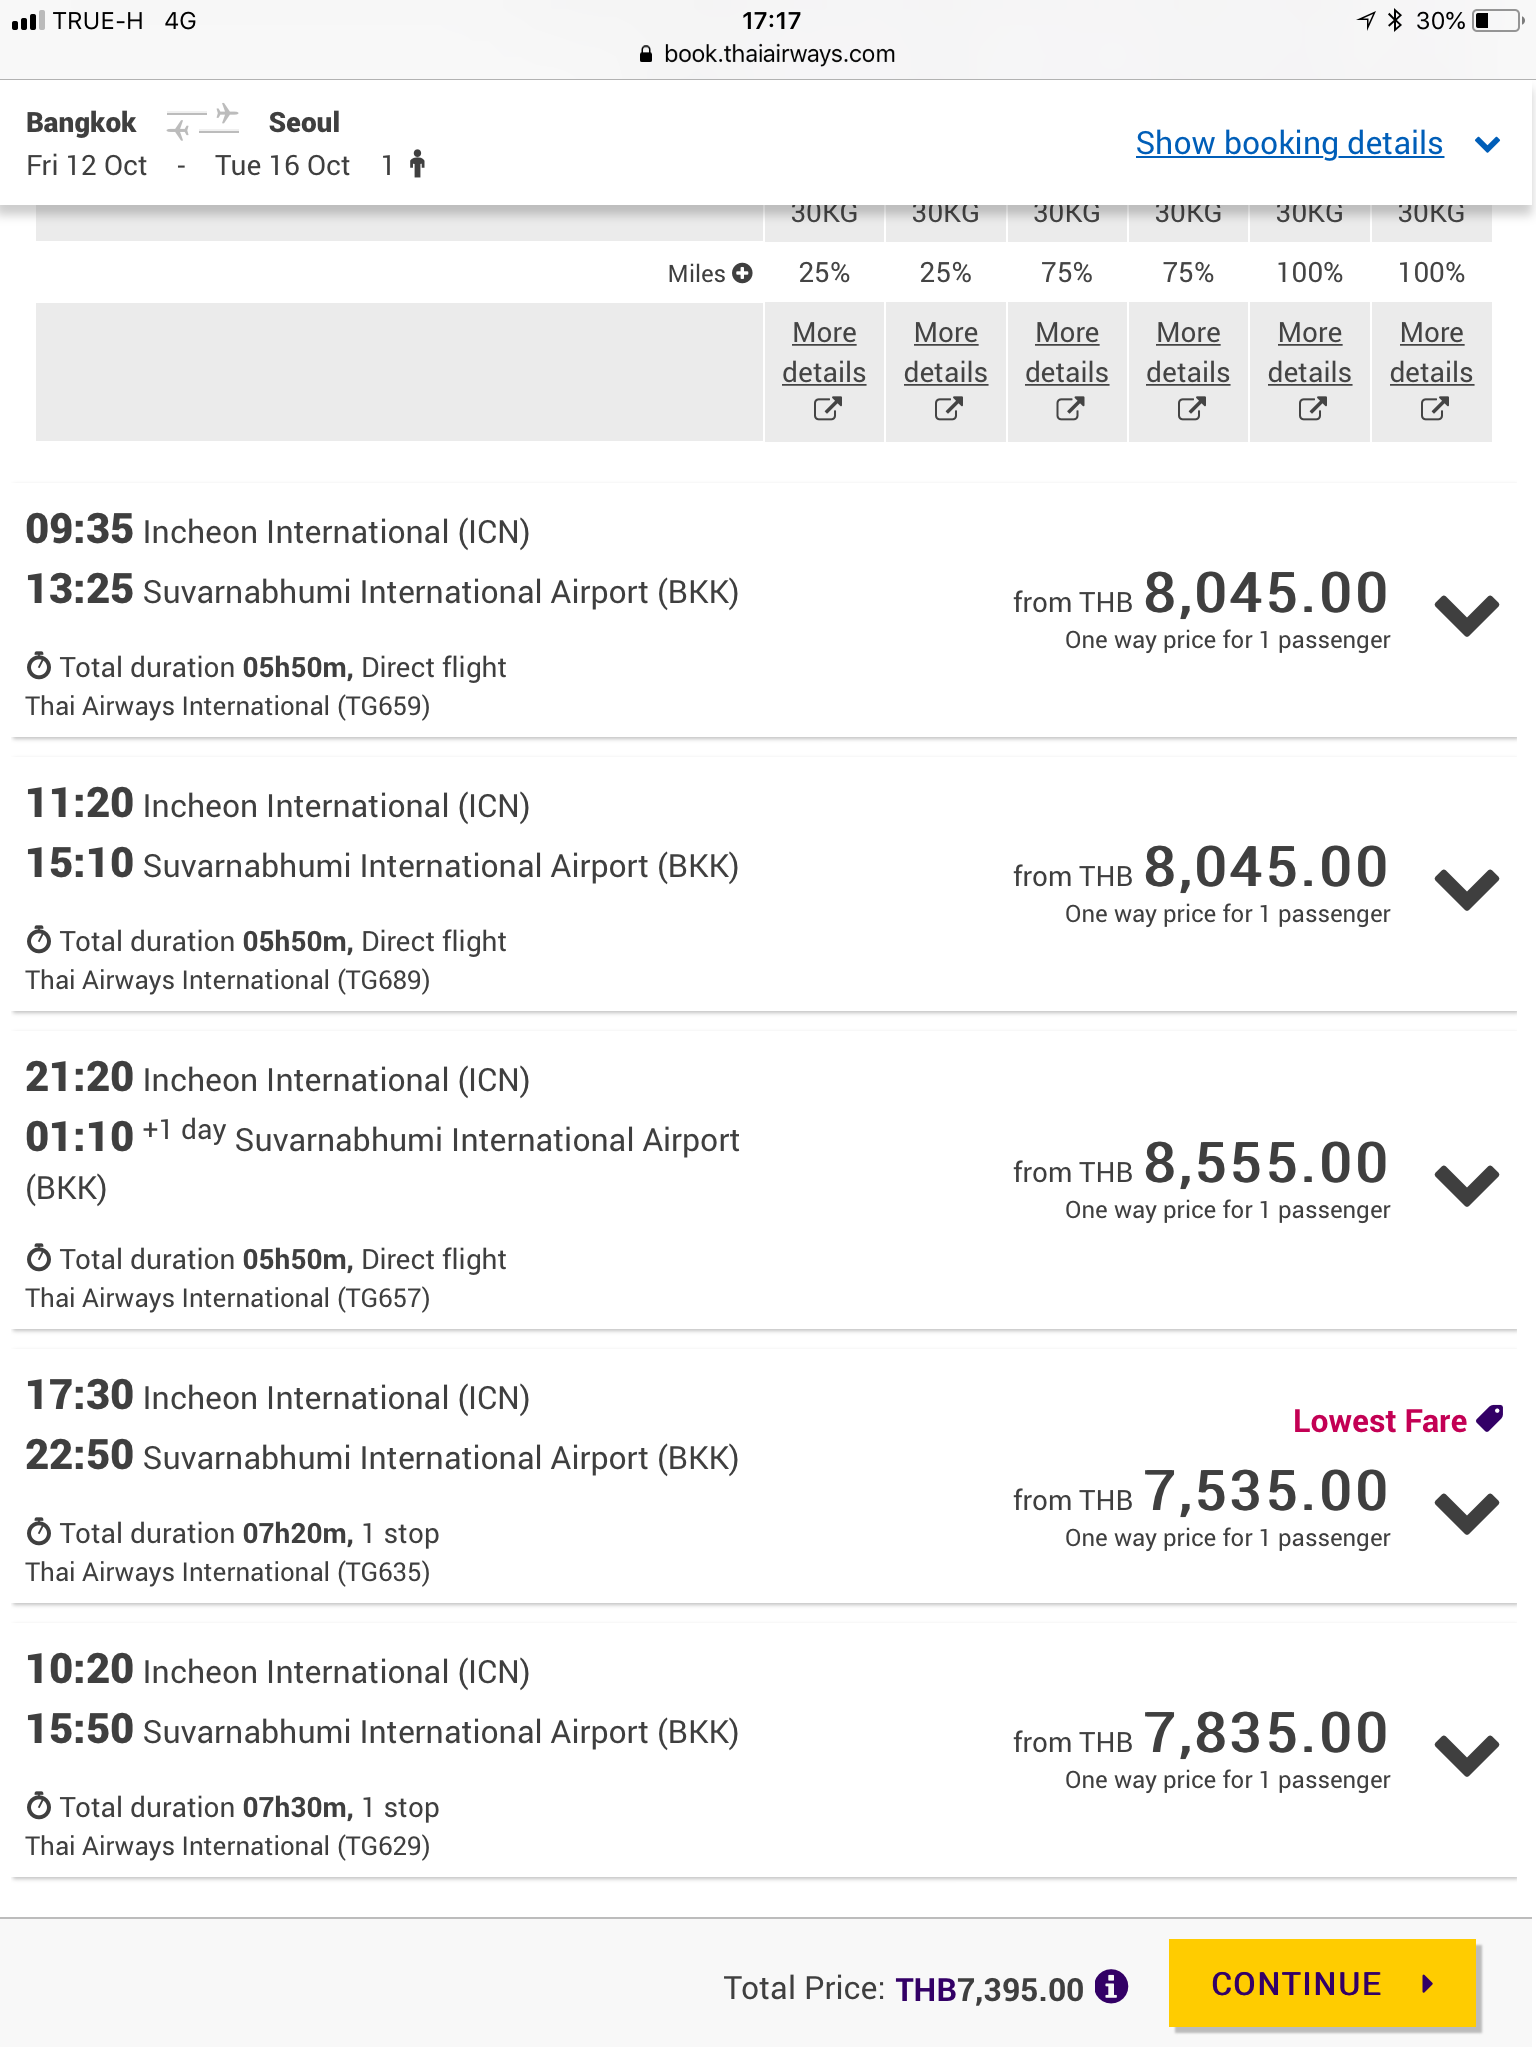Click the passenger count person icon

pos(418,164)
